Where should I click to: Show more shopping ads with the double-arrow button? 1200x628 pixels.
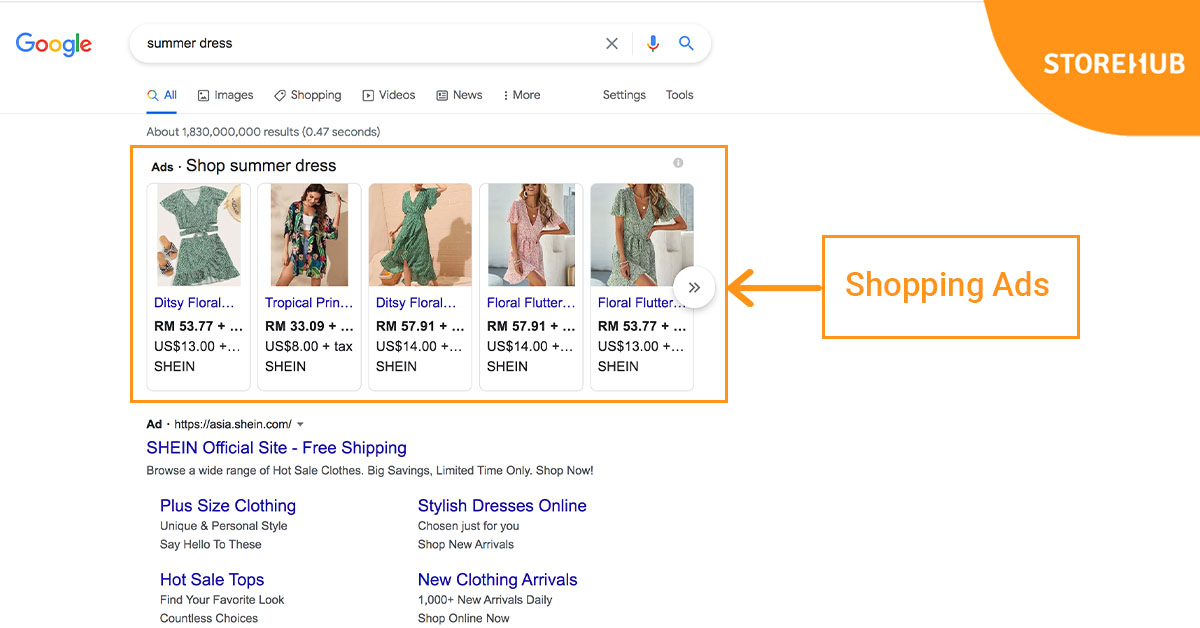(694, 288)
